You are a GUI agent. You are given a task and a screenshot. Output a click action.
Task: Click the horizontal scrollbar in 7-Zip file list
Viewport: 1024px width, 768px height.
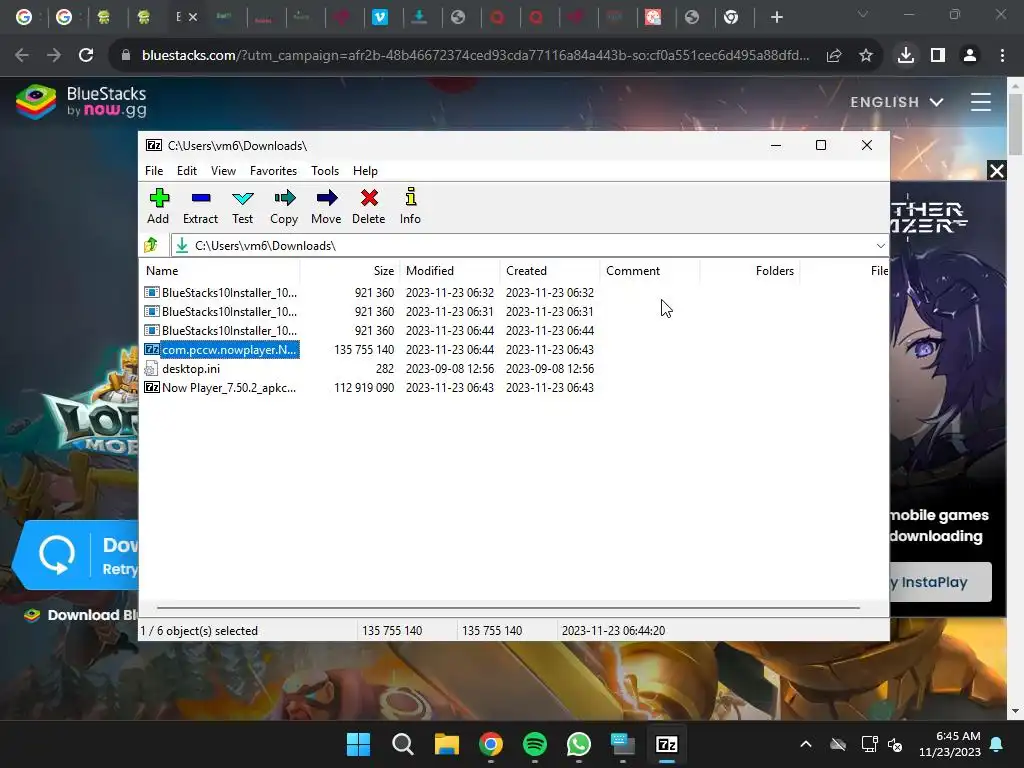508,607
